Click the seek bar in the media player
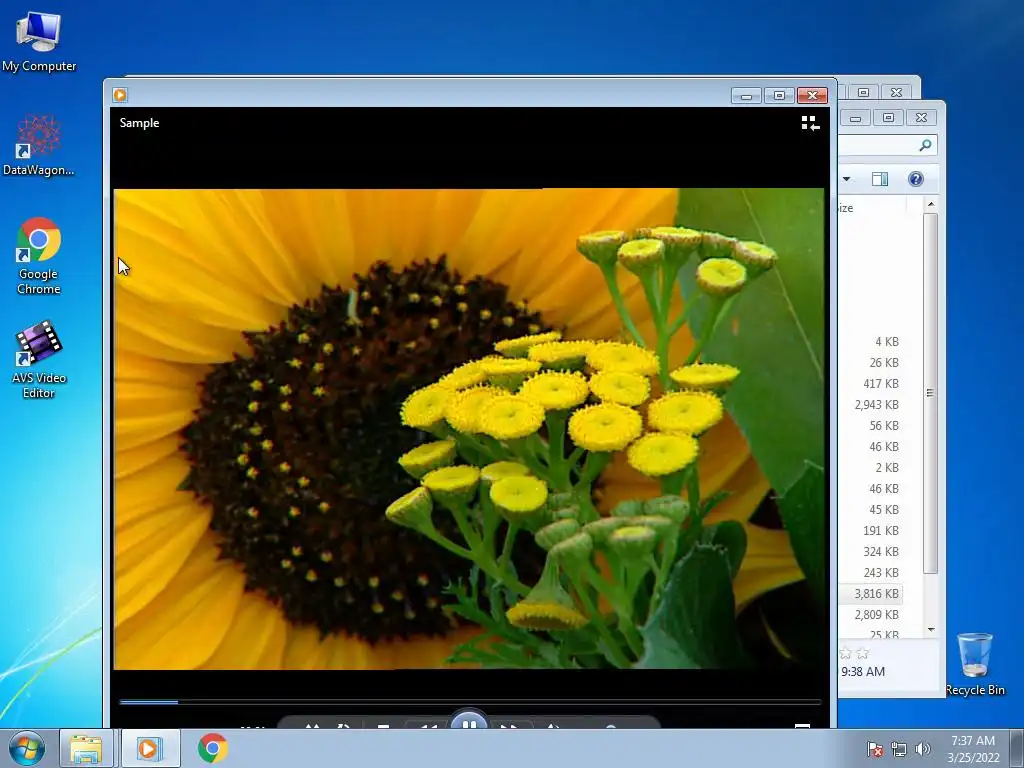The image size is (1024, 768). click(x=470, y=702)
